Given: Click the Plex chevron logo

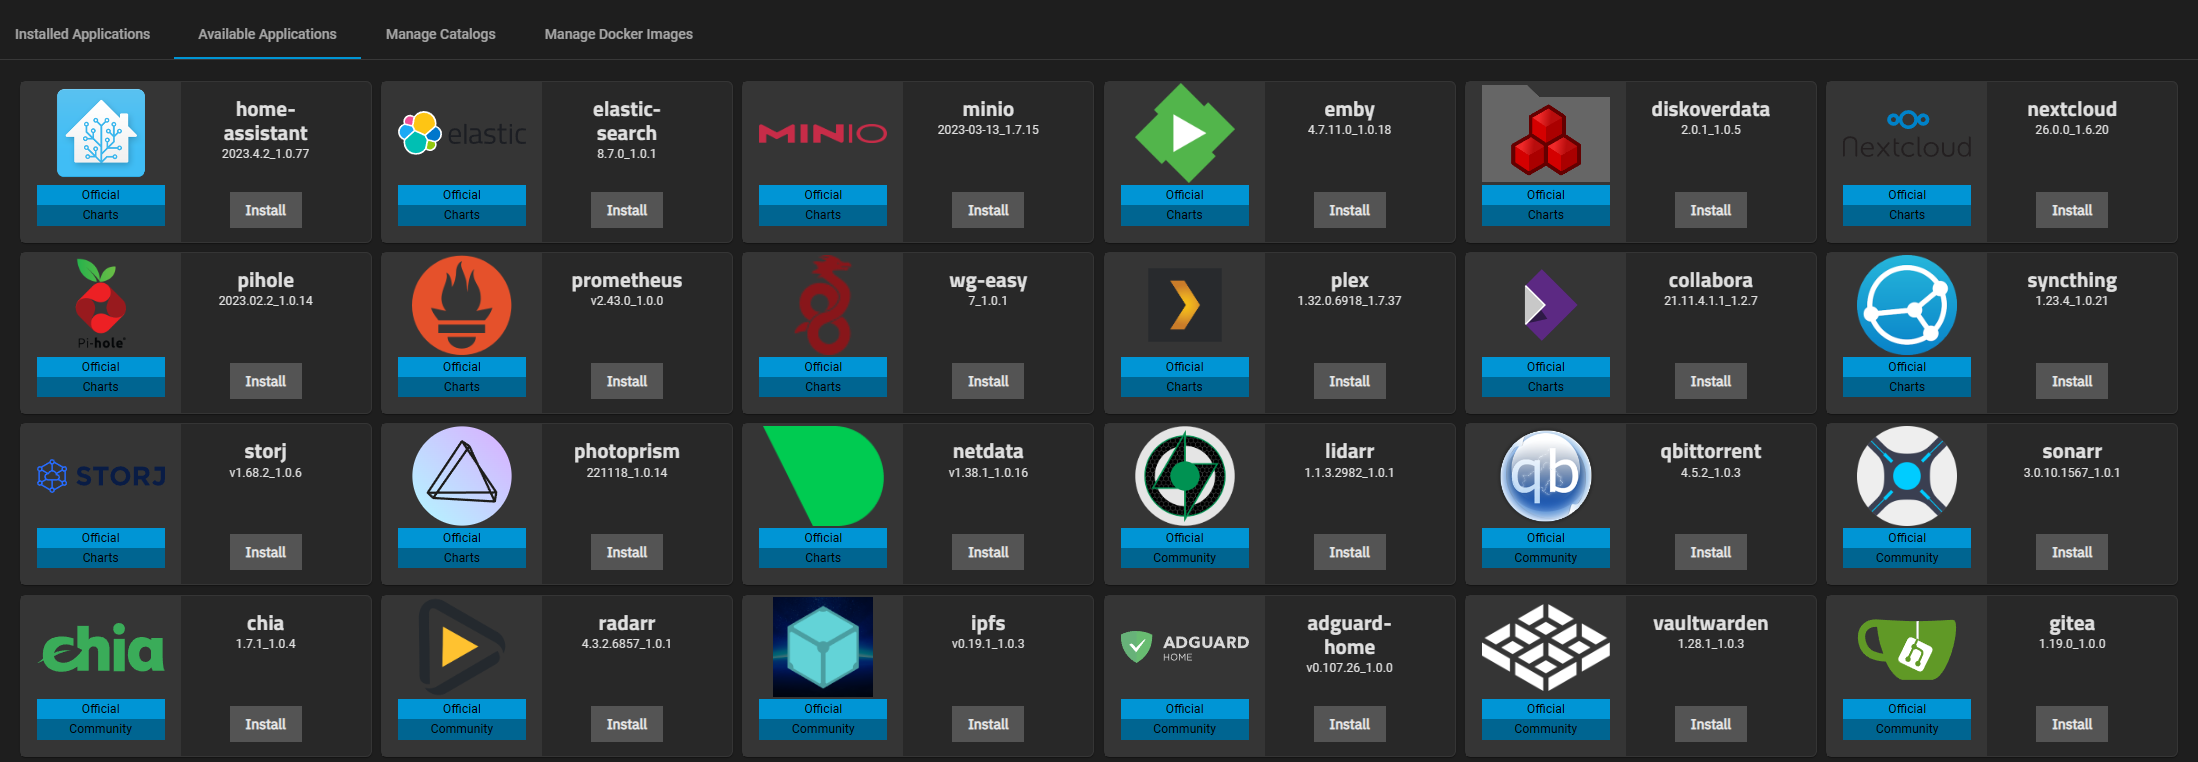Looking at the screenshot, I should pyautogui.click(x=1184, y=305).
